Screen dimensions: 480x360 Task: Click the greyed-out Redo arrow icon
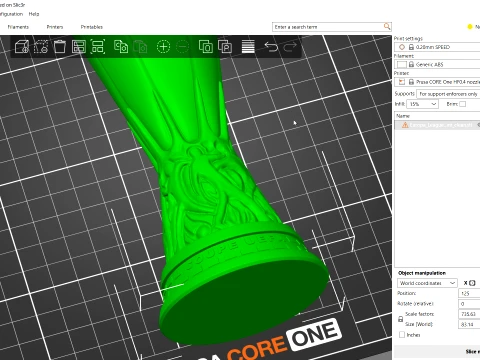(290, 47)
